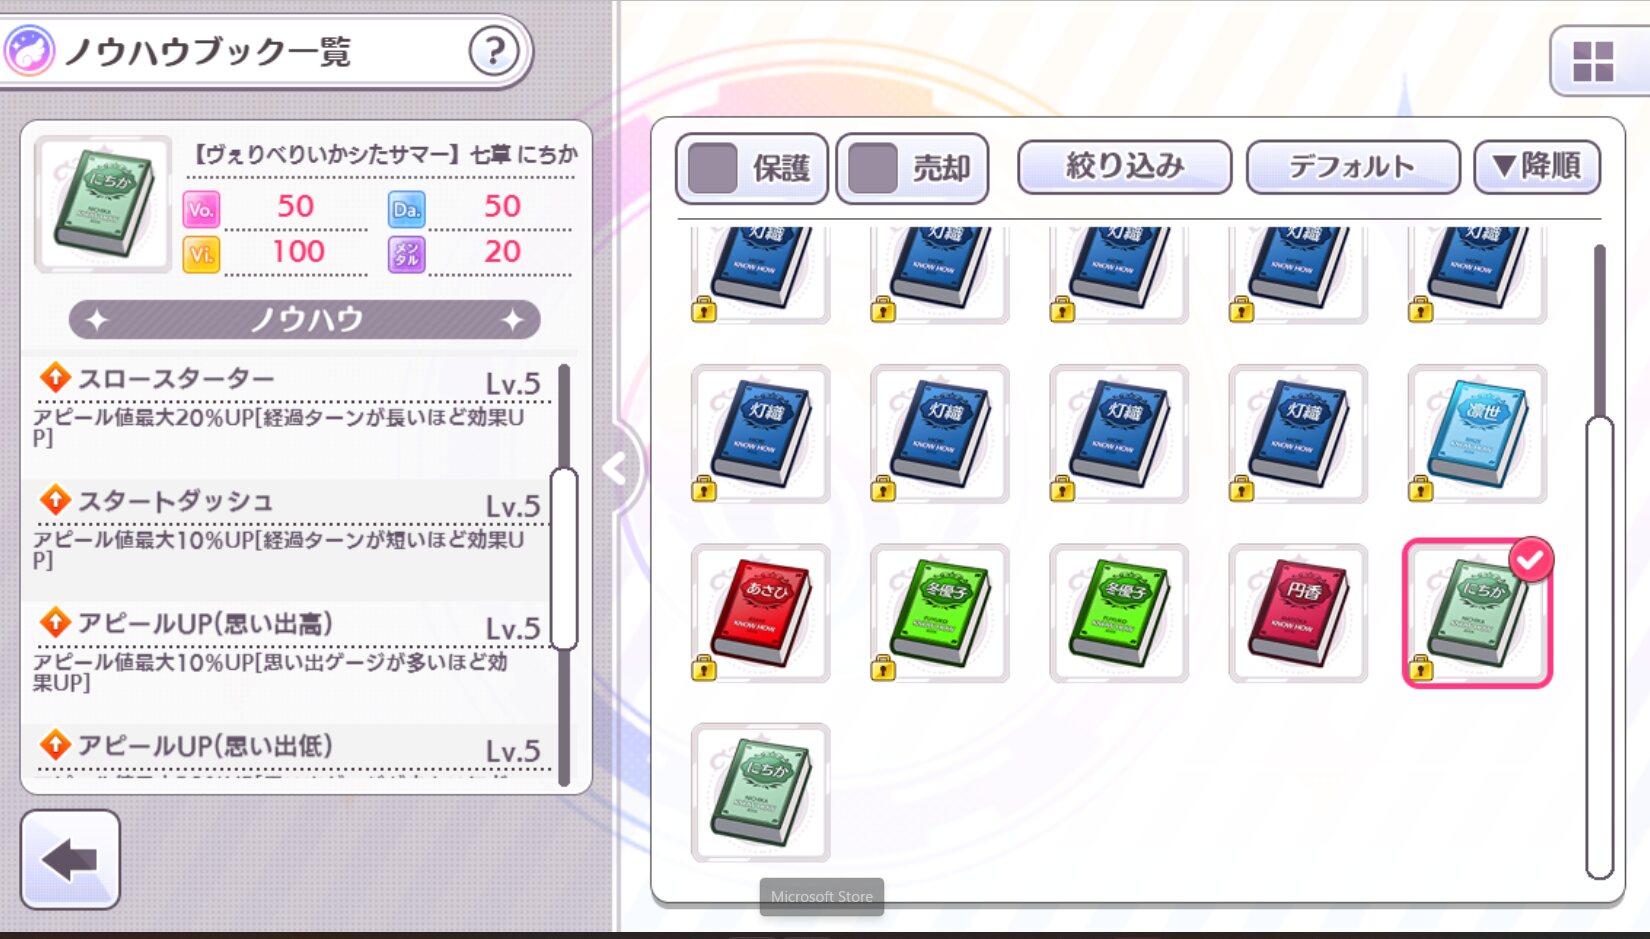Select the crimson 円香 know-how book
Screen dimensions: 1650x939
1298,613
